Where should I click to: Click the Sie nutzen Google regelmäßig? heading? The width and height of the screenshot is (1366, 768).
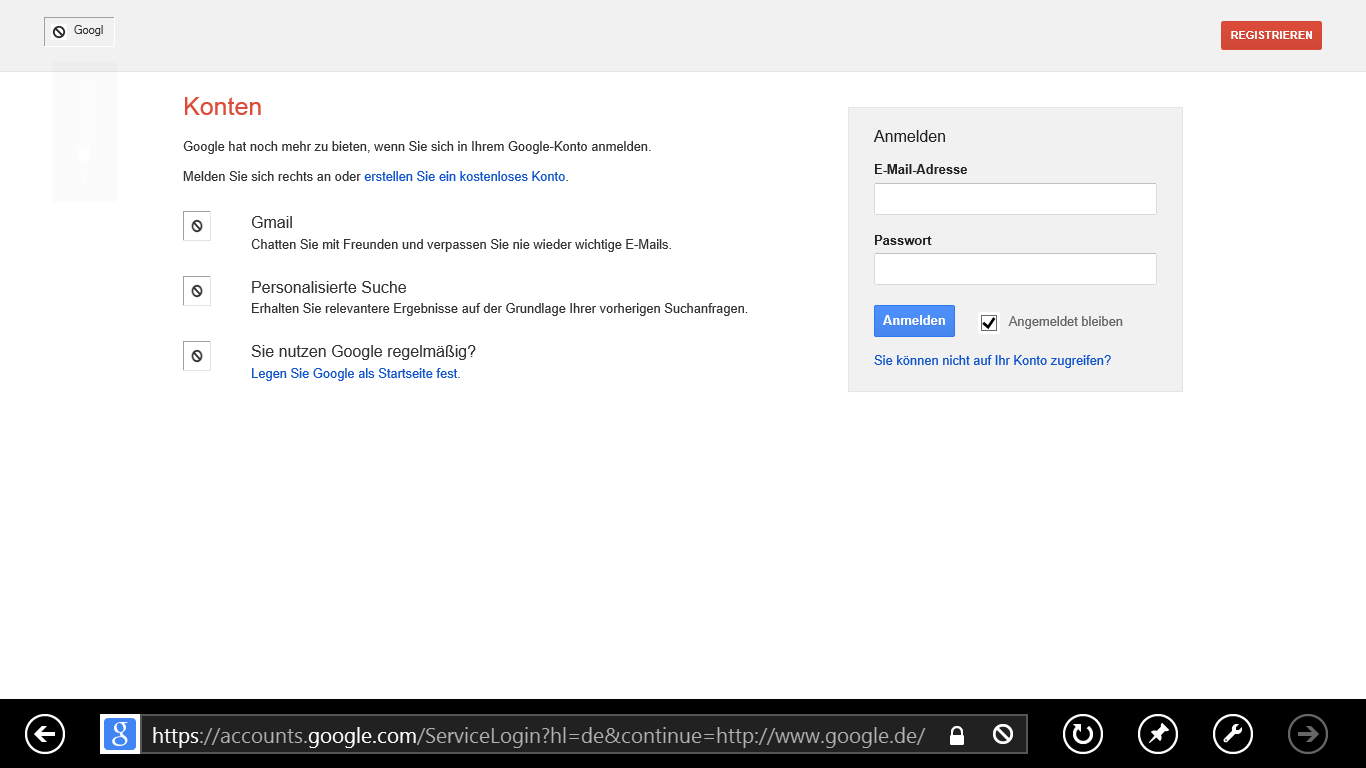click(363, 352)
